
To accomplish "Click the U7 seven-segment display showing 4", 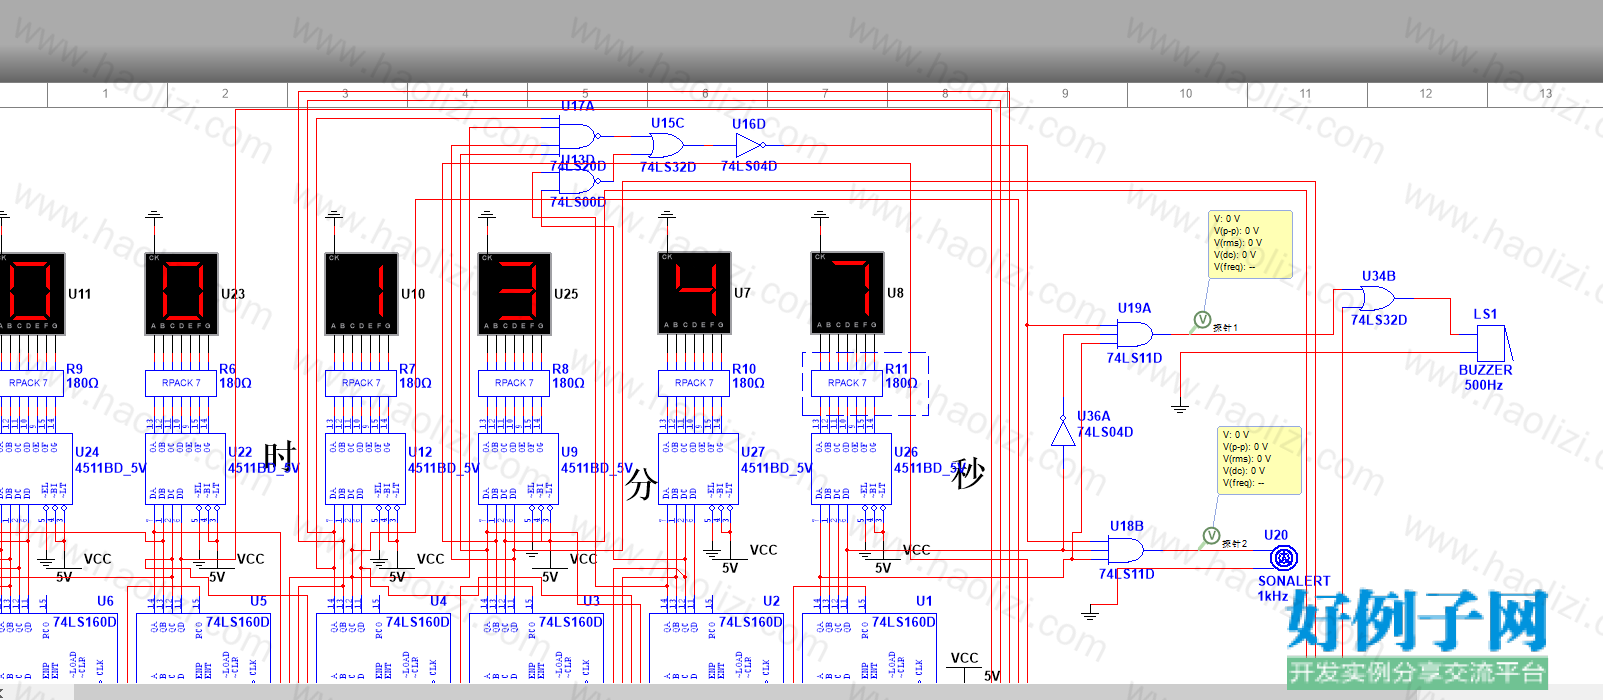I will (694, 293).
